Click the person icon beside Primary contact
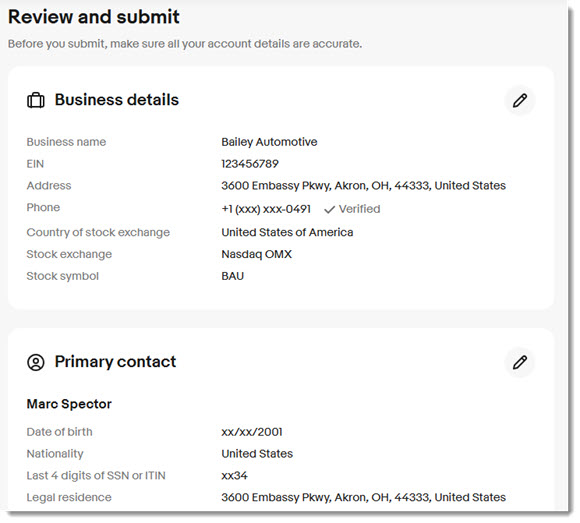This screenshot has height=523, width=580. point(36,362)
